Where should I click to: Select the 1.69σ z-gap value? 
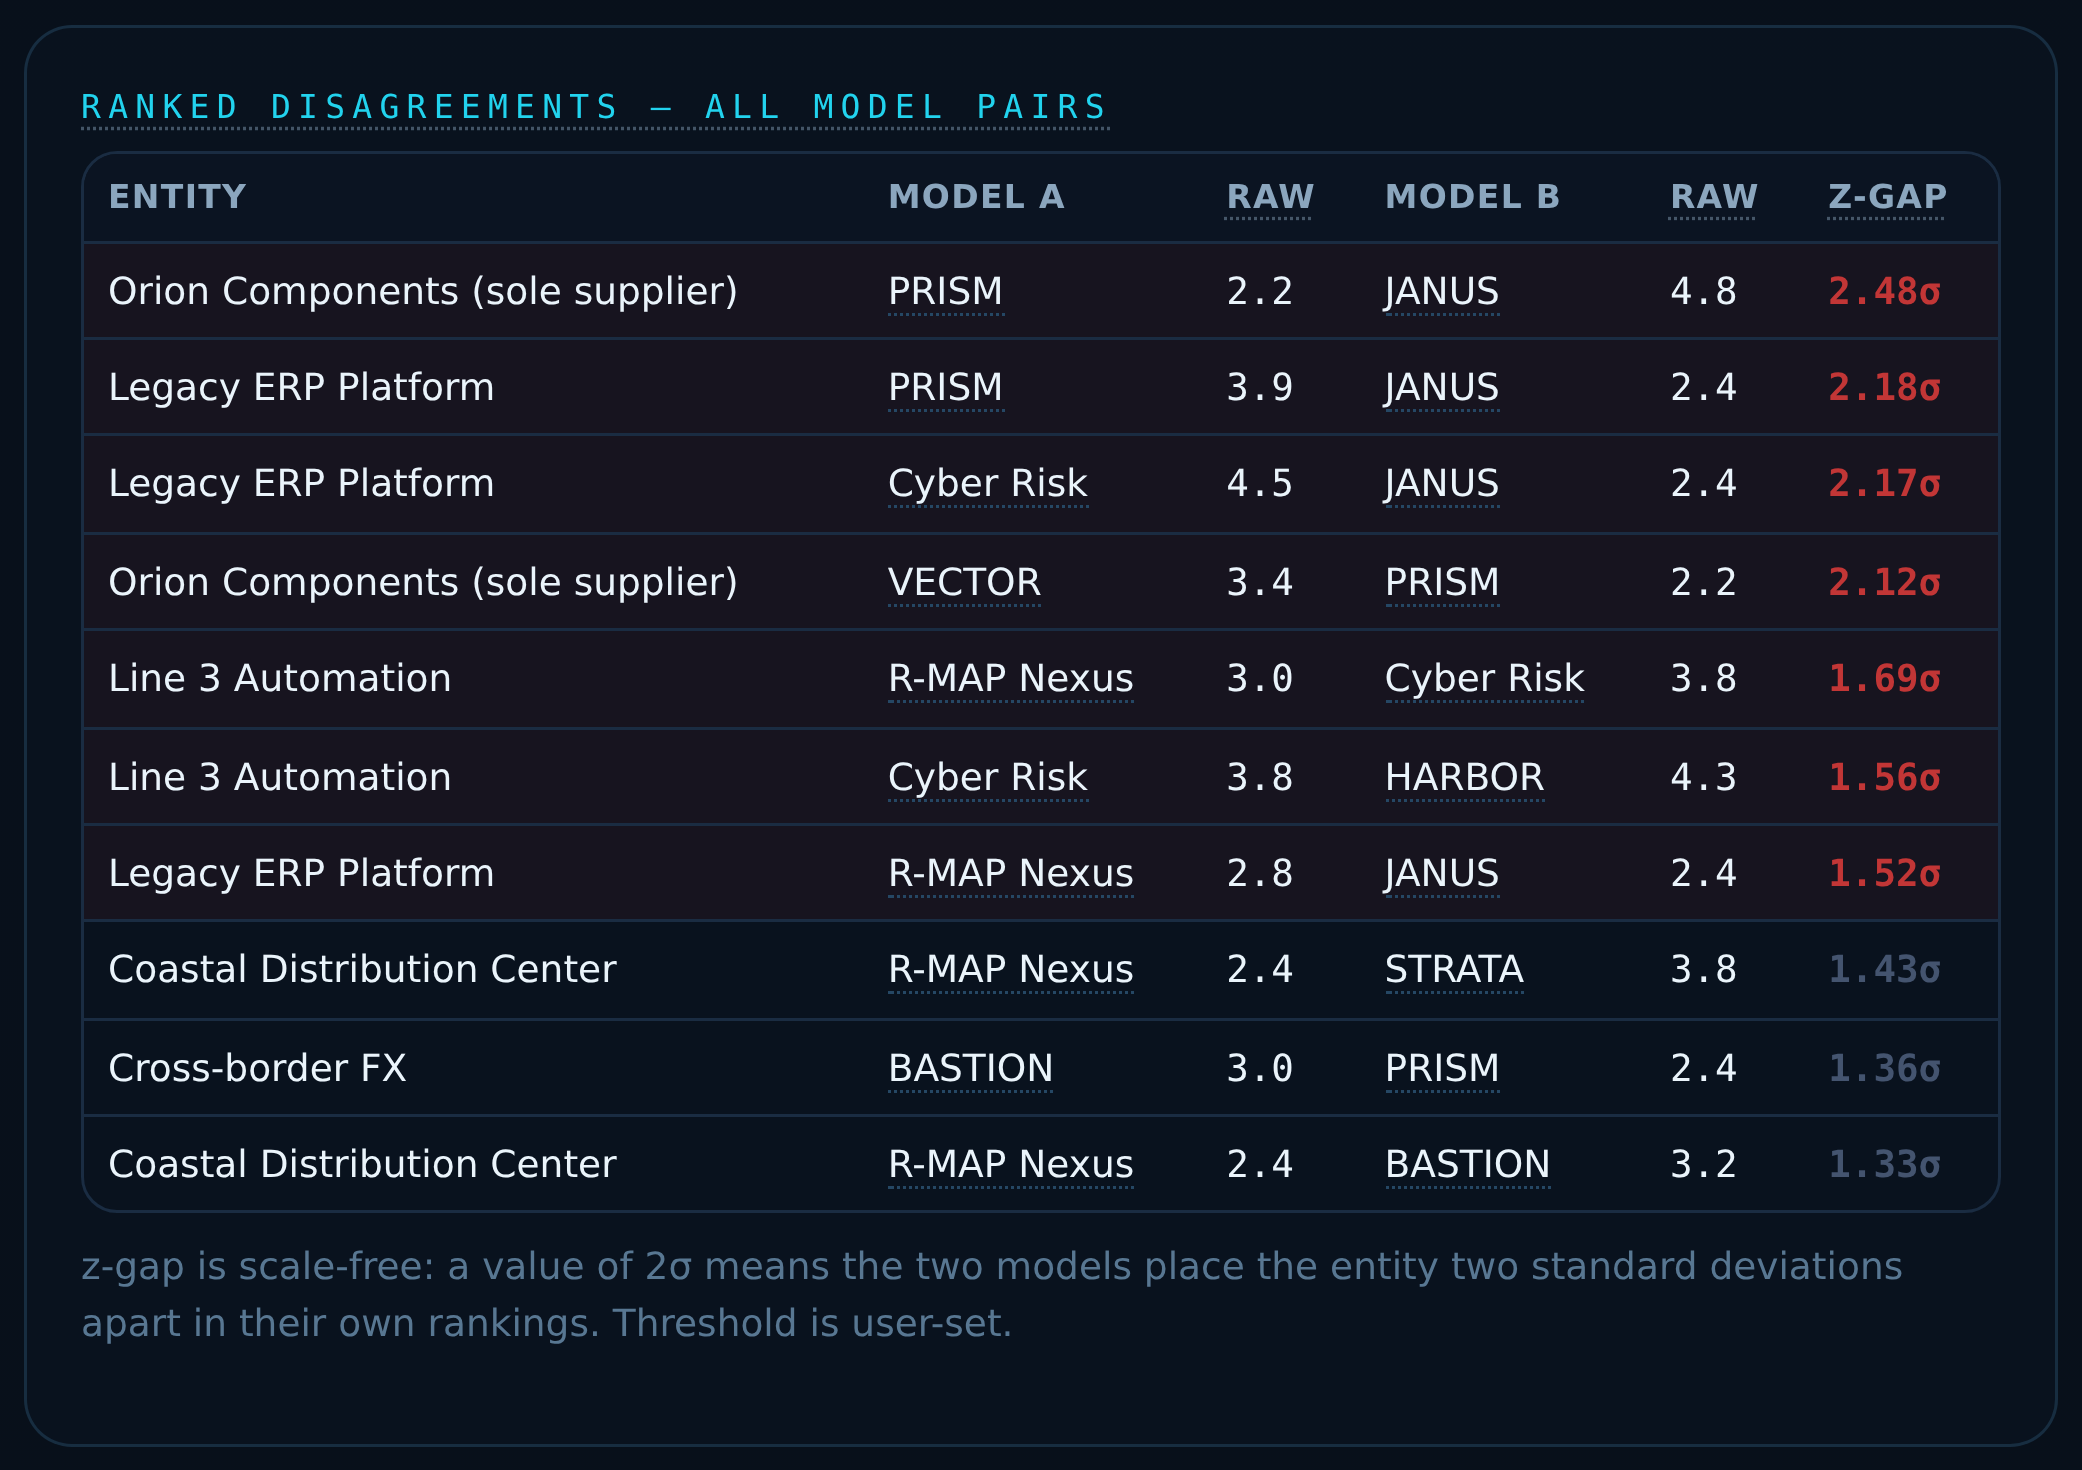pos(1884,679)
